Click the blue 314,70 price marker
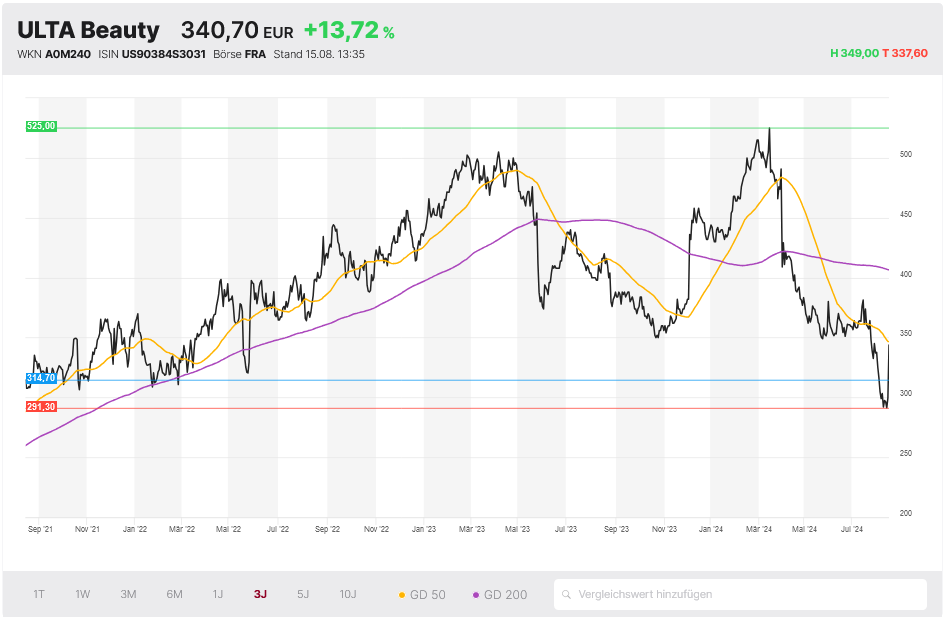The height and width of the screenshot is (619, 947). point(41,378)
